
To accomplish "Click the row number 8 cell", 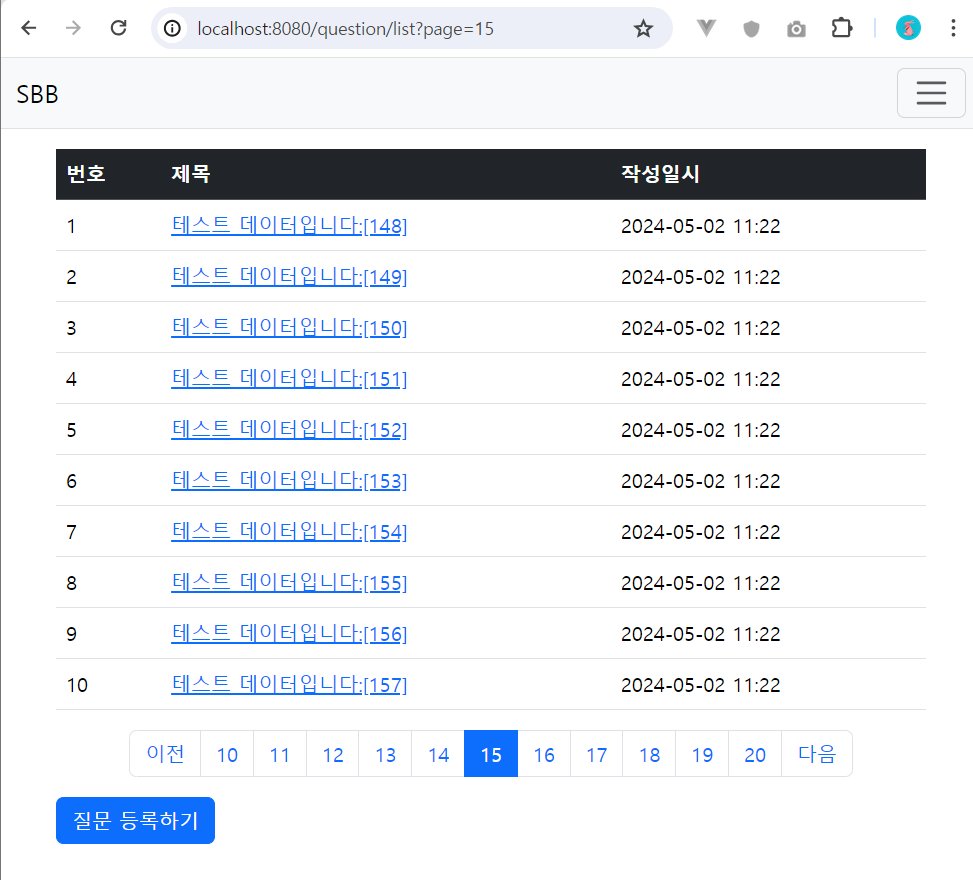I will point(71,583).
